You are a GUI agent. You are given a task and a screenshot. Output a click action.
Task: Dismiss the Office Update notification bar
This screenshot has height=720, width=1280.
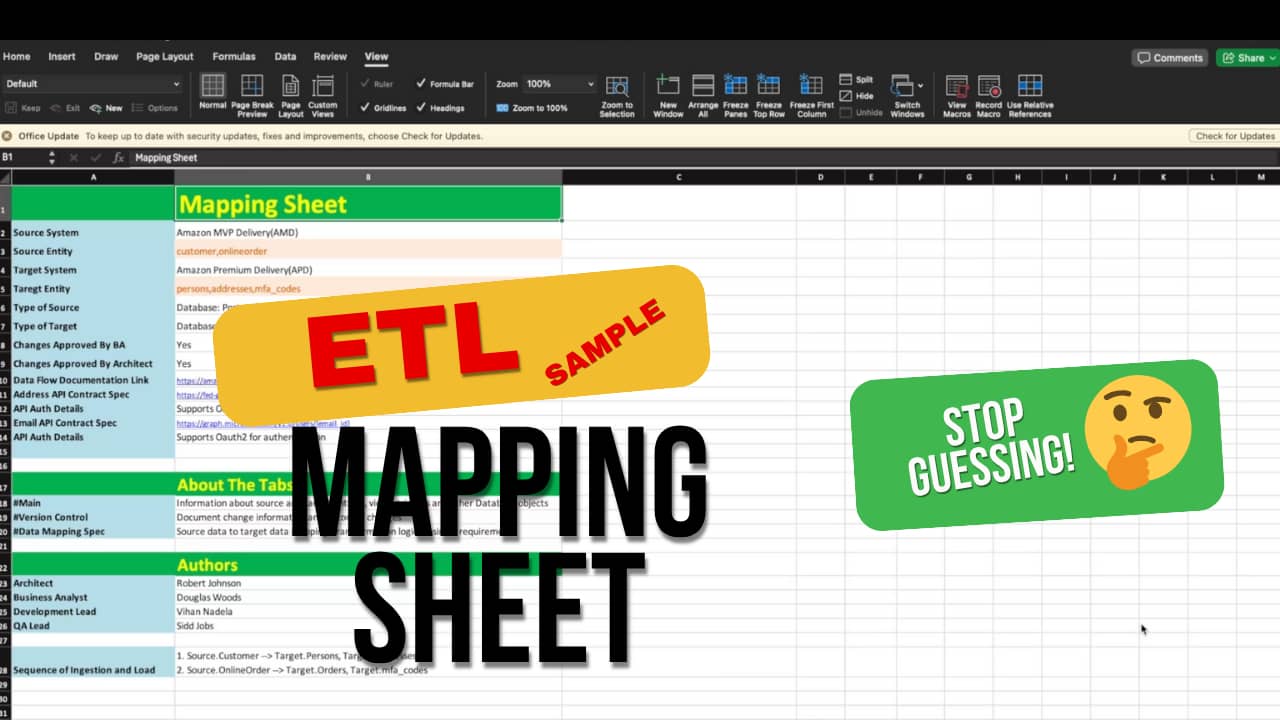coord(7,136)
